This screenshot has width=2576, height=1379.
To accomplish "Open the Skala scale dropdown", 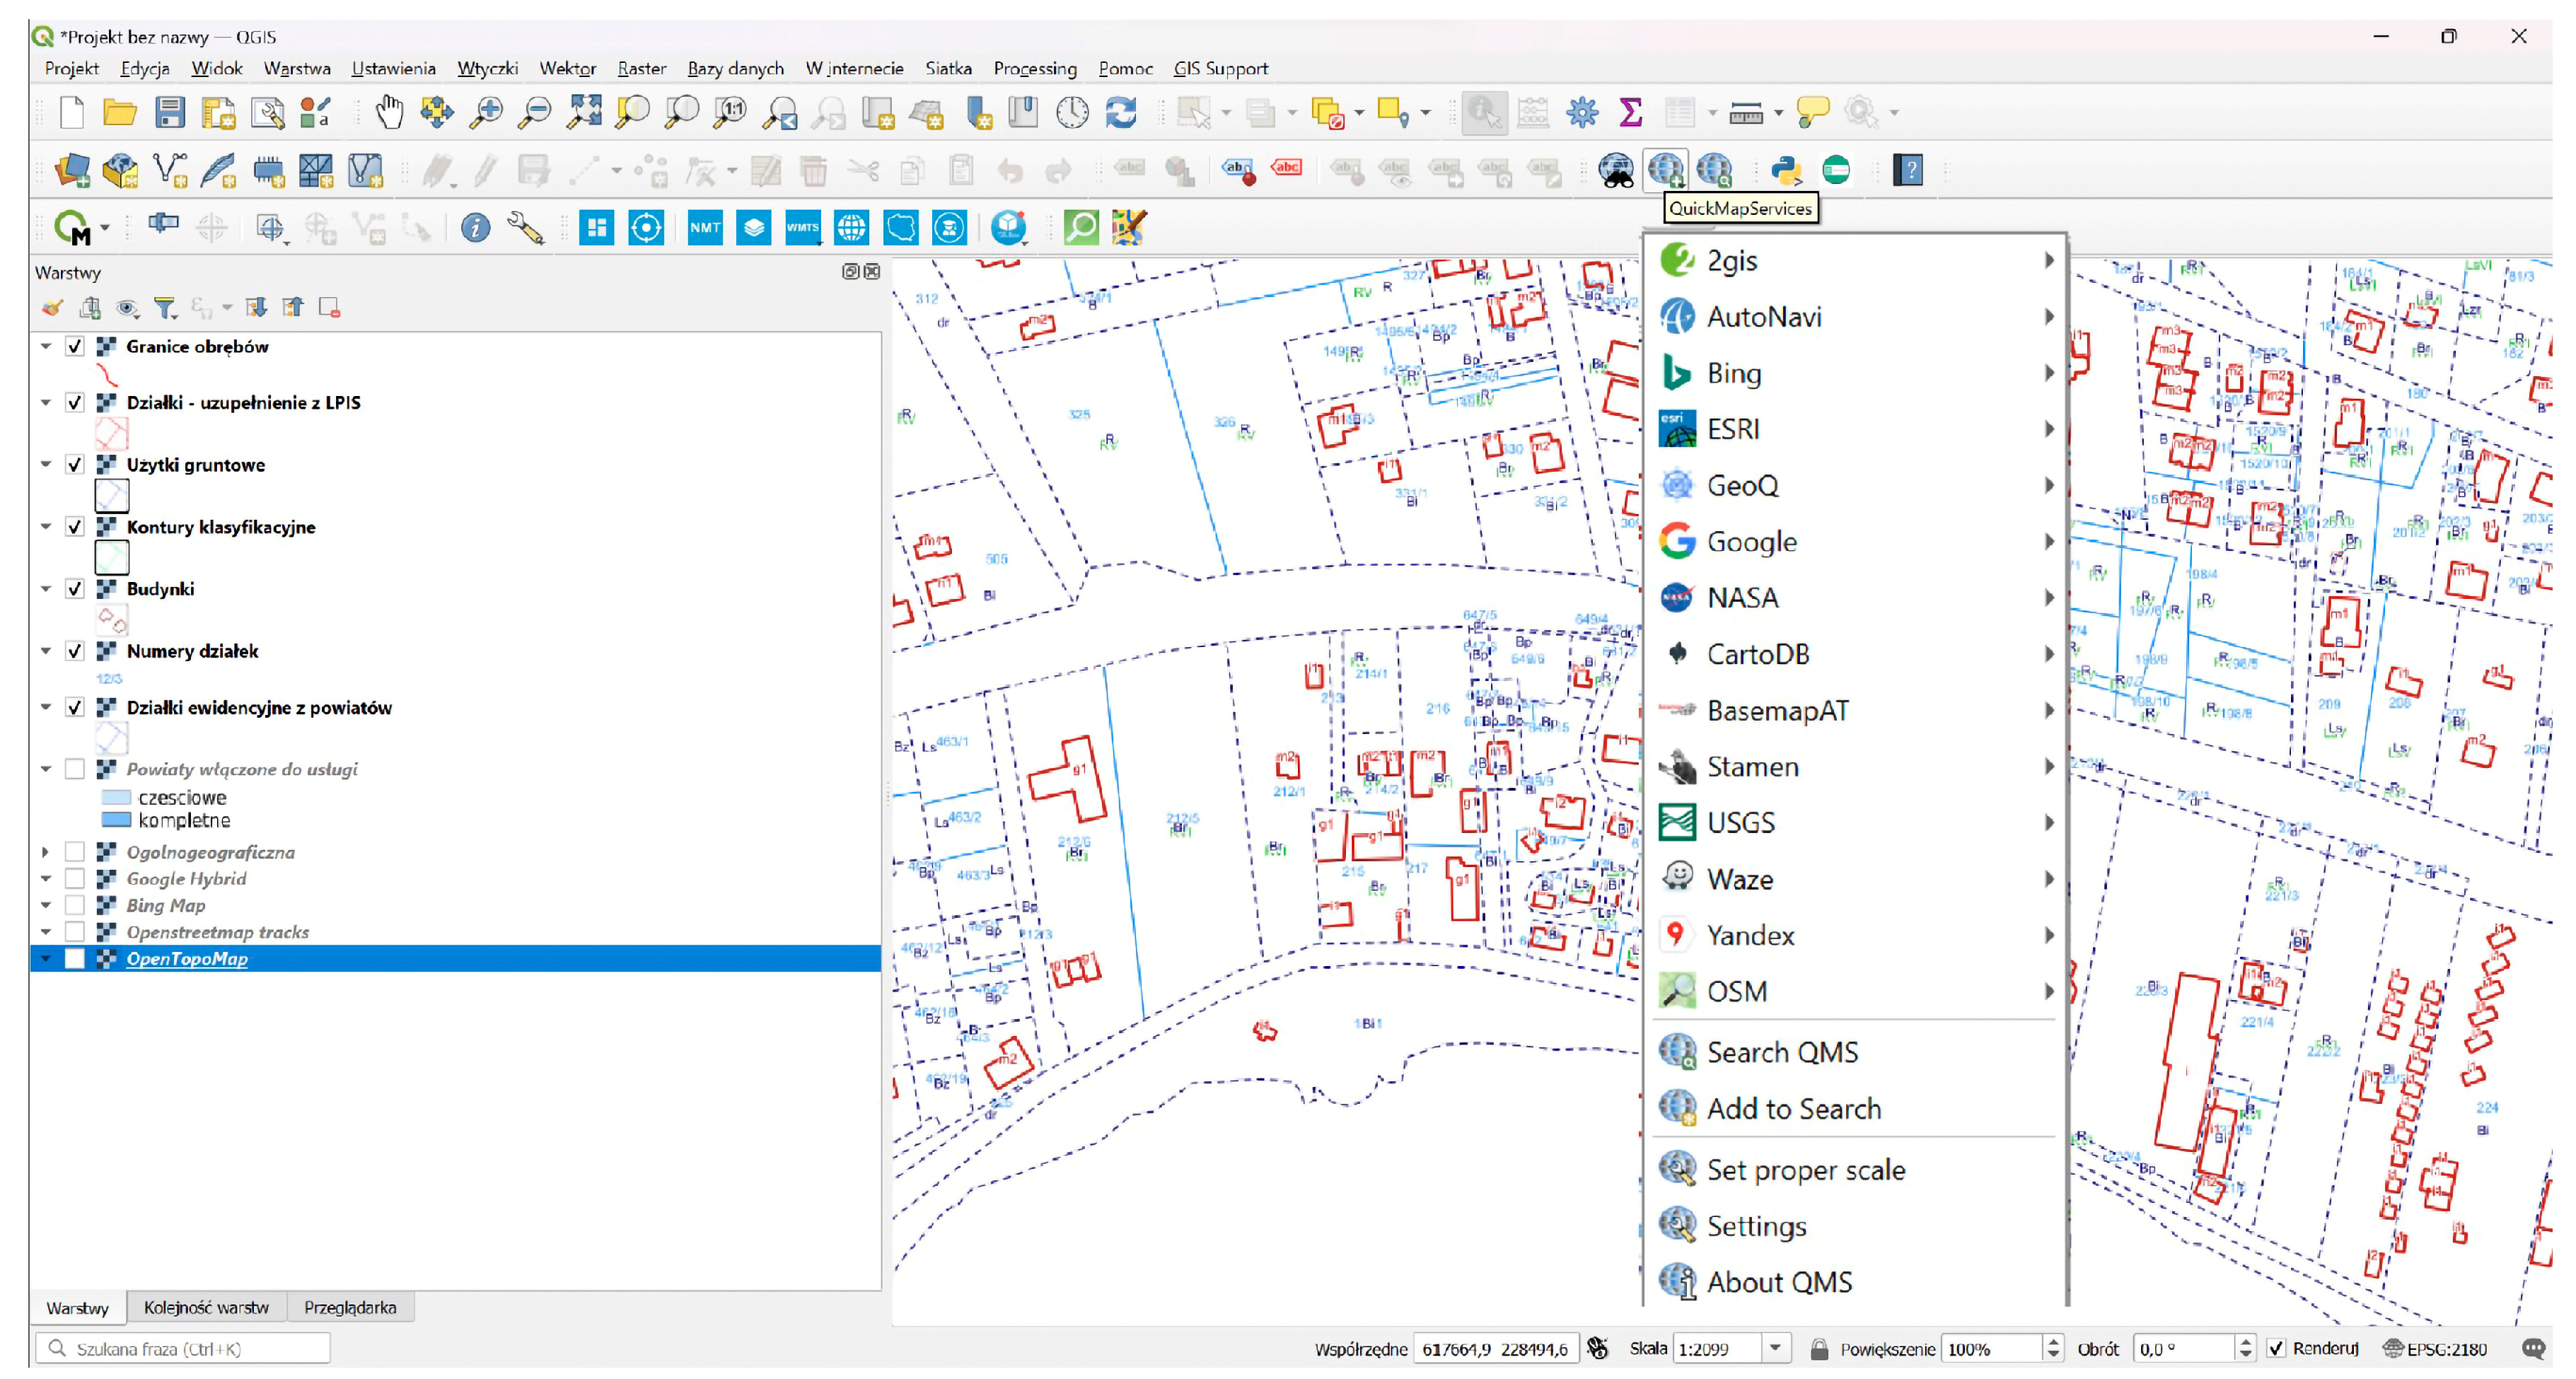I will (x=1775, y=1349).
